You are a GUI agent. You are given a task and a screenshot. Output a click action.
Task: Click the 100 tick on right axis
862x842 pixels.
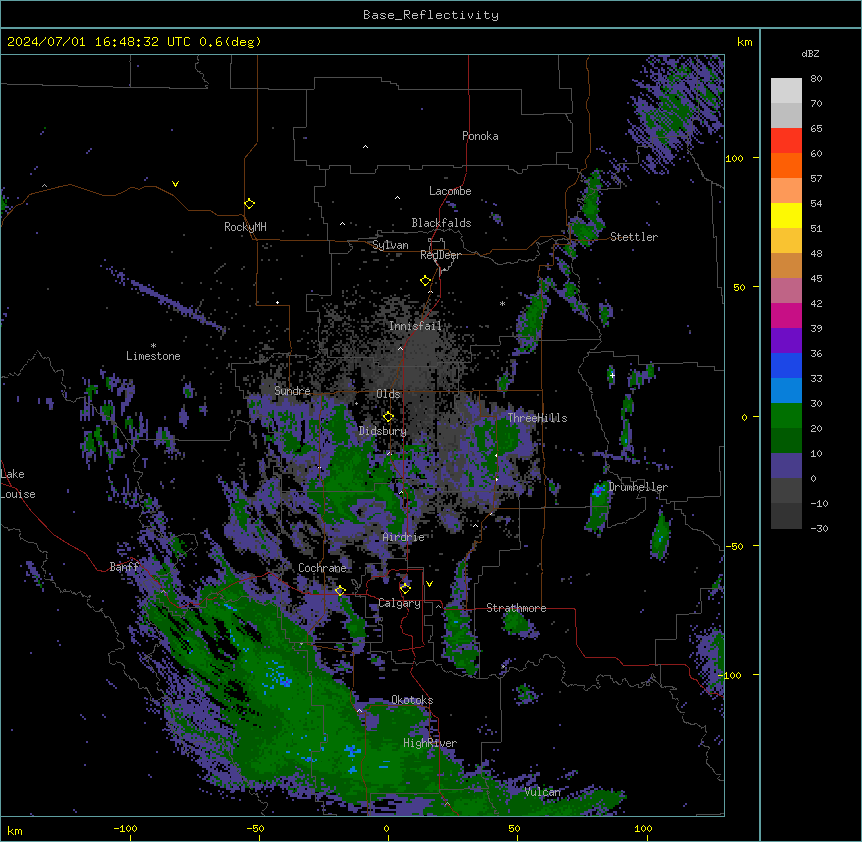point(734,158)
